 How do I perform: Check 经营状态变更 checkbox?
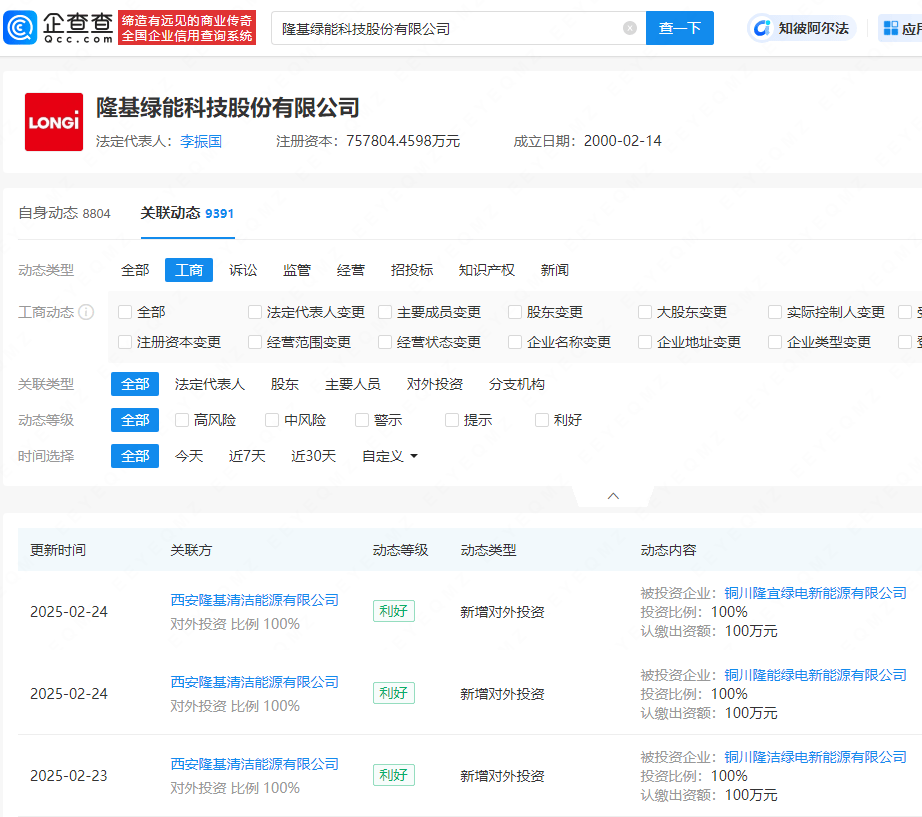tap(385, 342)
